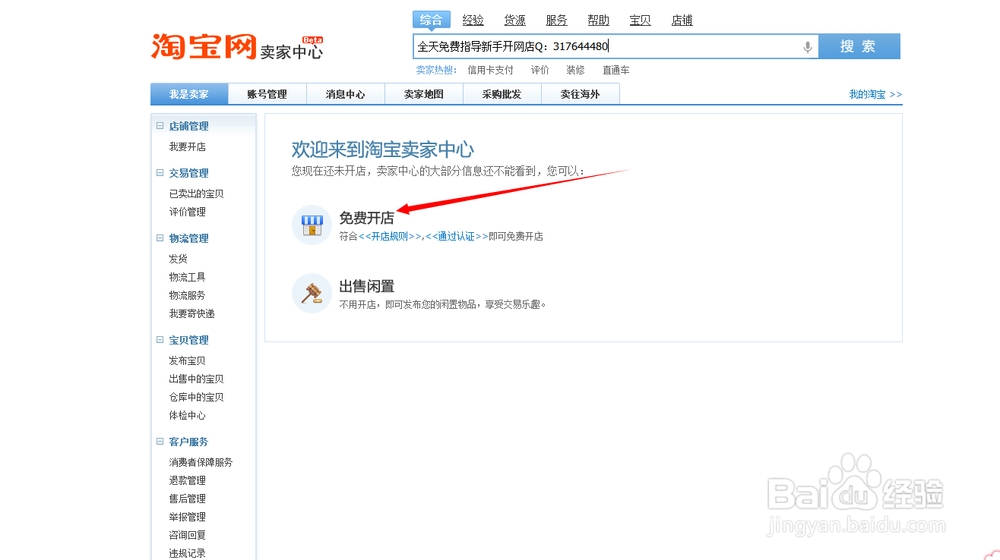Image resolution: width=1000 pixels, height=560 pixels.
Task: Click the 客户服务 section title
Action: coord(189,442)
